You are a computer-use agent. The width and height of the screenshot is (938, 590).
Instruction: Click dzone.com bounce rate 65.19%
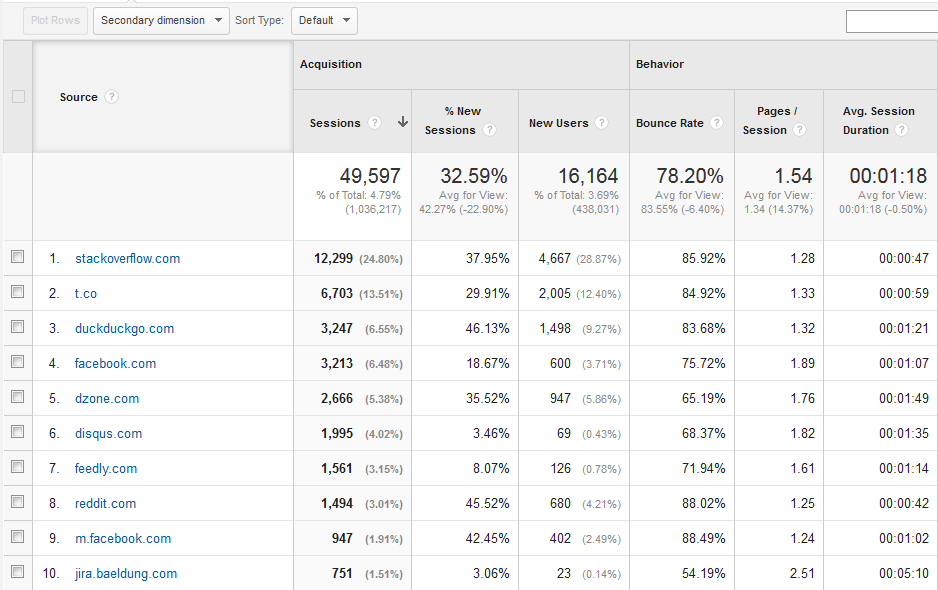[704, 399]
